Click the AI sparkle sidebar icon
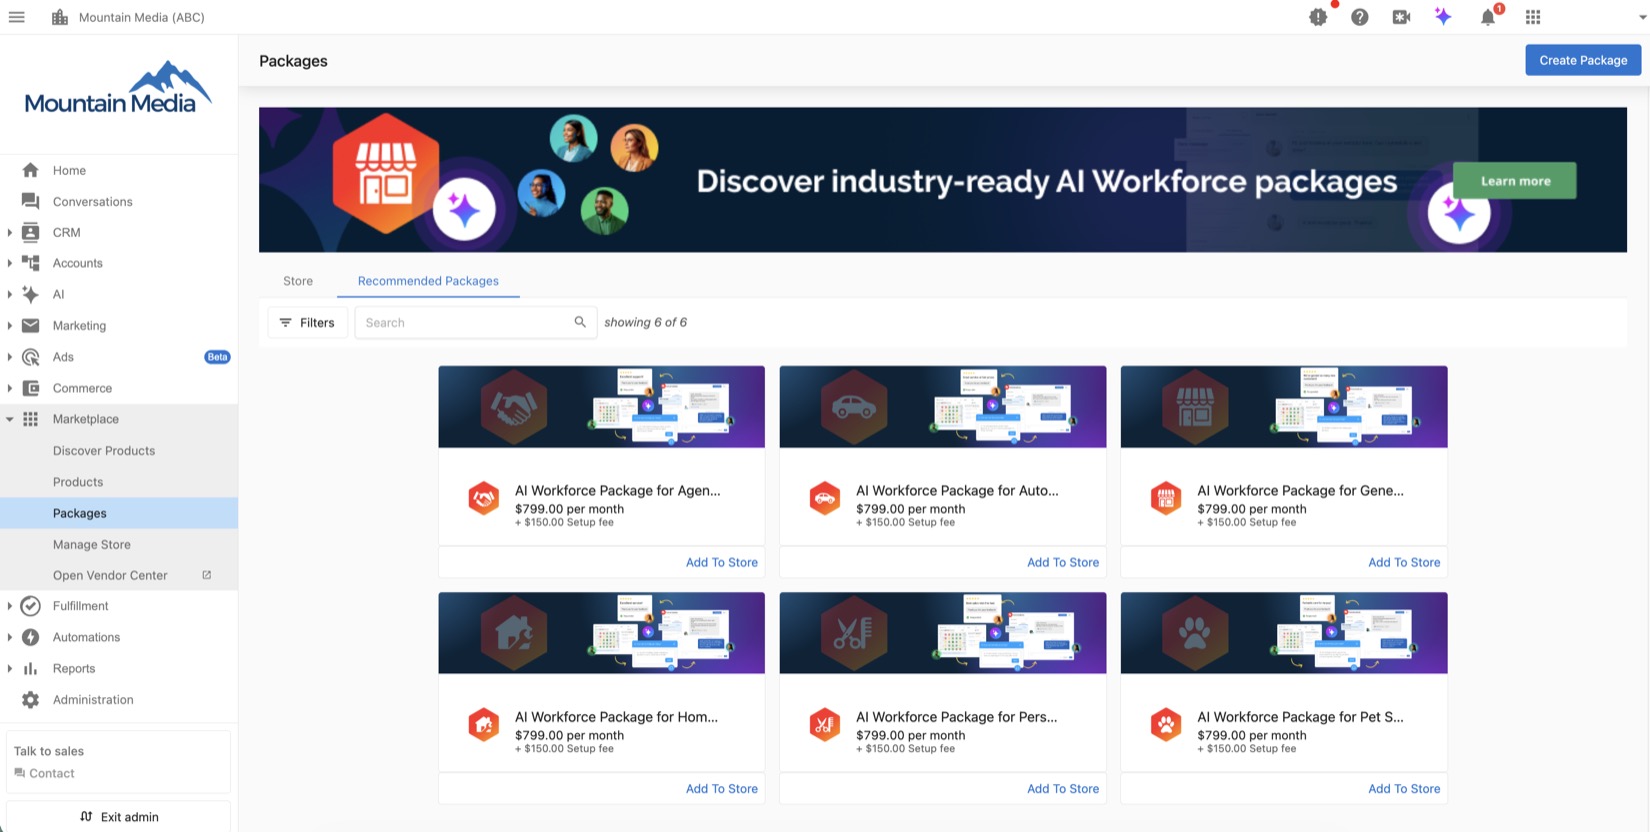The width and height of the screenshot is (1650, 832). (x=31, y=294)
